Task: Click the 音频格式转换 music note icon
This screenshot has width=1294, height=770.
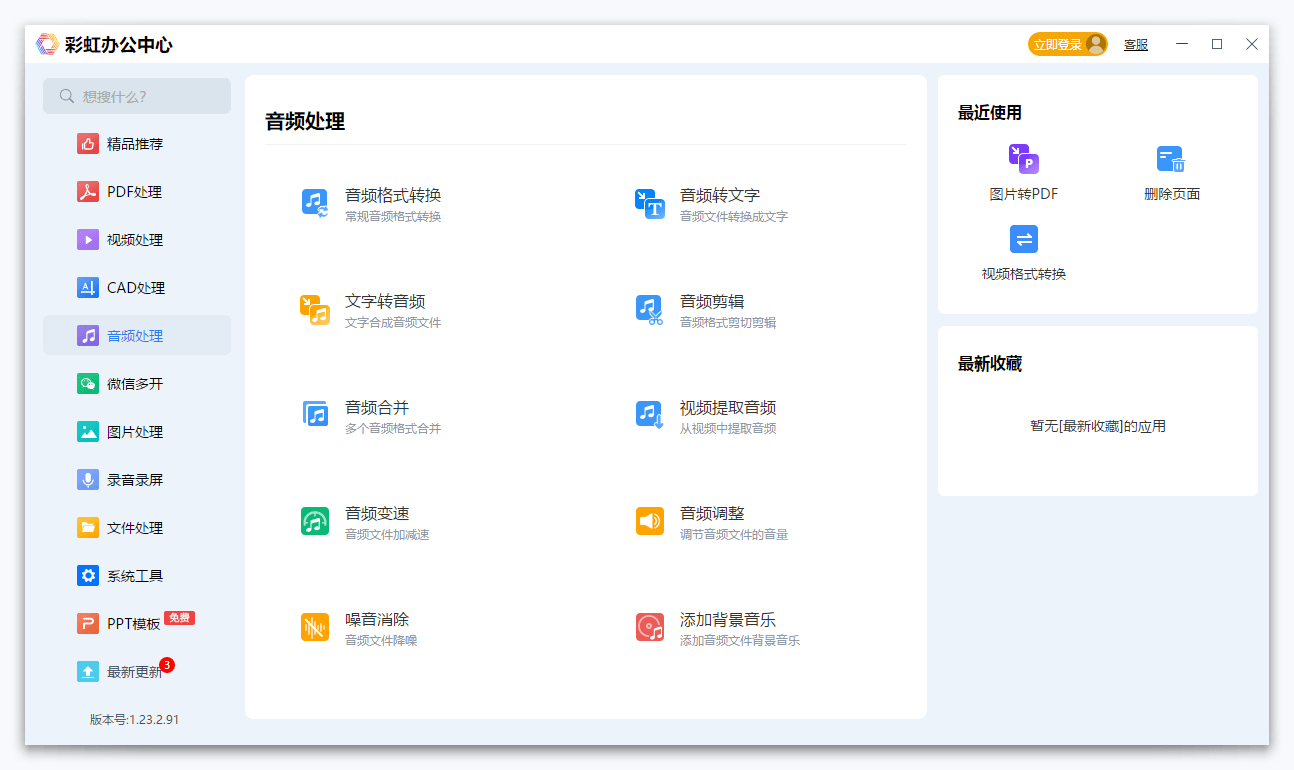Action: click(315, 203)
